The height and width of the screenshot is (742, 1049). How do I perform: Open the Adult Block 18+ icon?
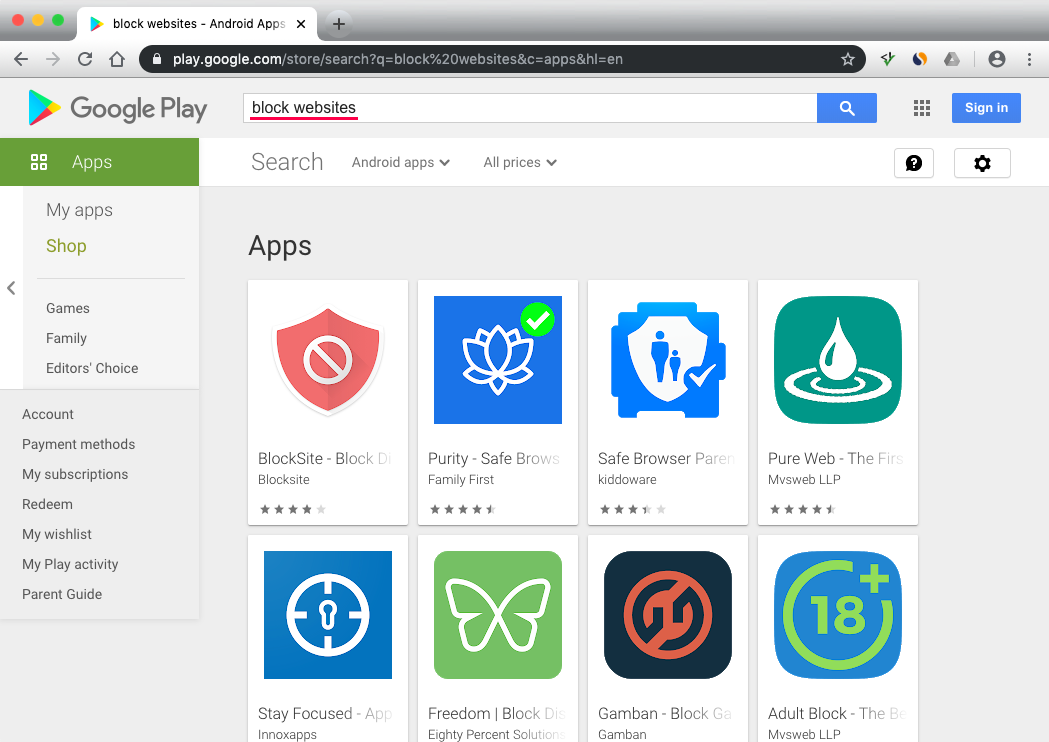(x=838, y=615)
